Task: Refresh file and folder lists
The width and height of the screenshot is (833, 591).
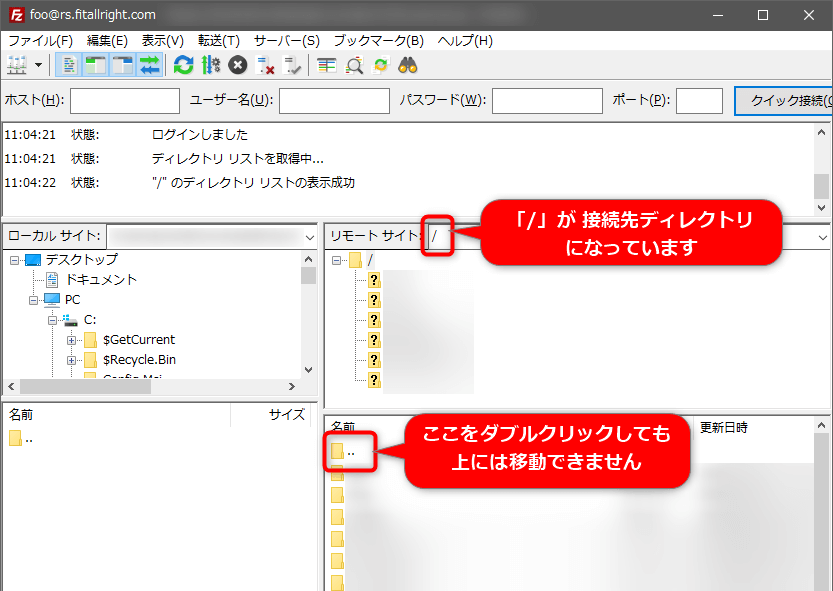Action: [x=183, y=65]
